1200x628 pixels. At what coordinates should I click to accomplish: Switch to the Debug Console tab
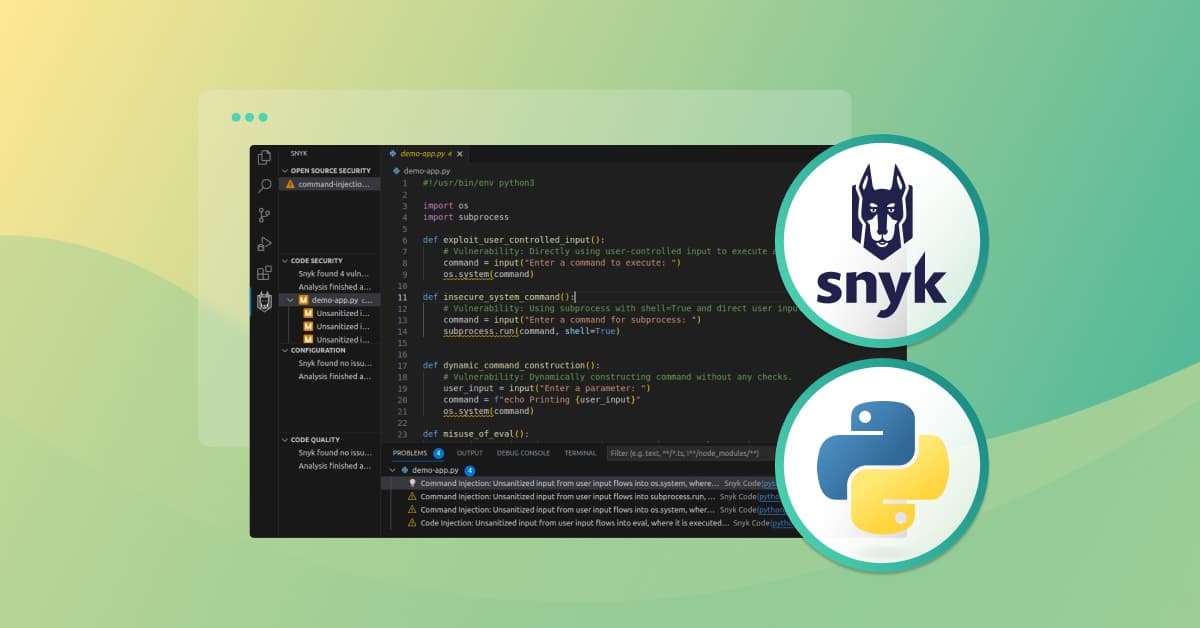click(x=524, y=453)
